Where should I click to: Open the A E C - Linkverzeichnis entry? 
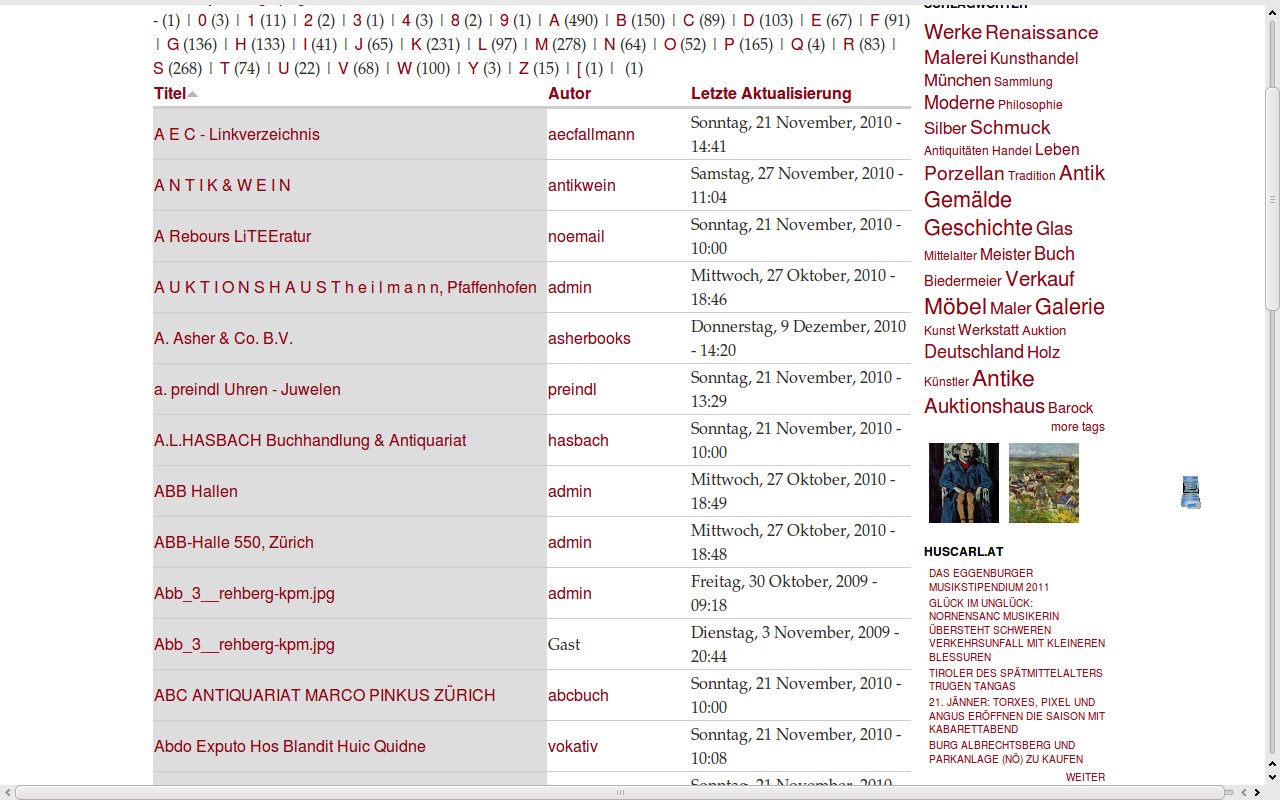pos(237,134)
